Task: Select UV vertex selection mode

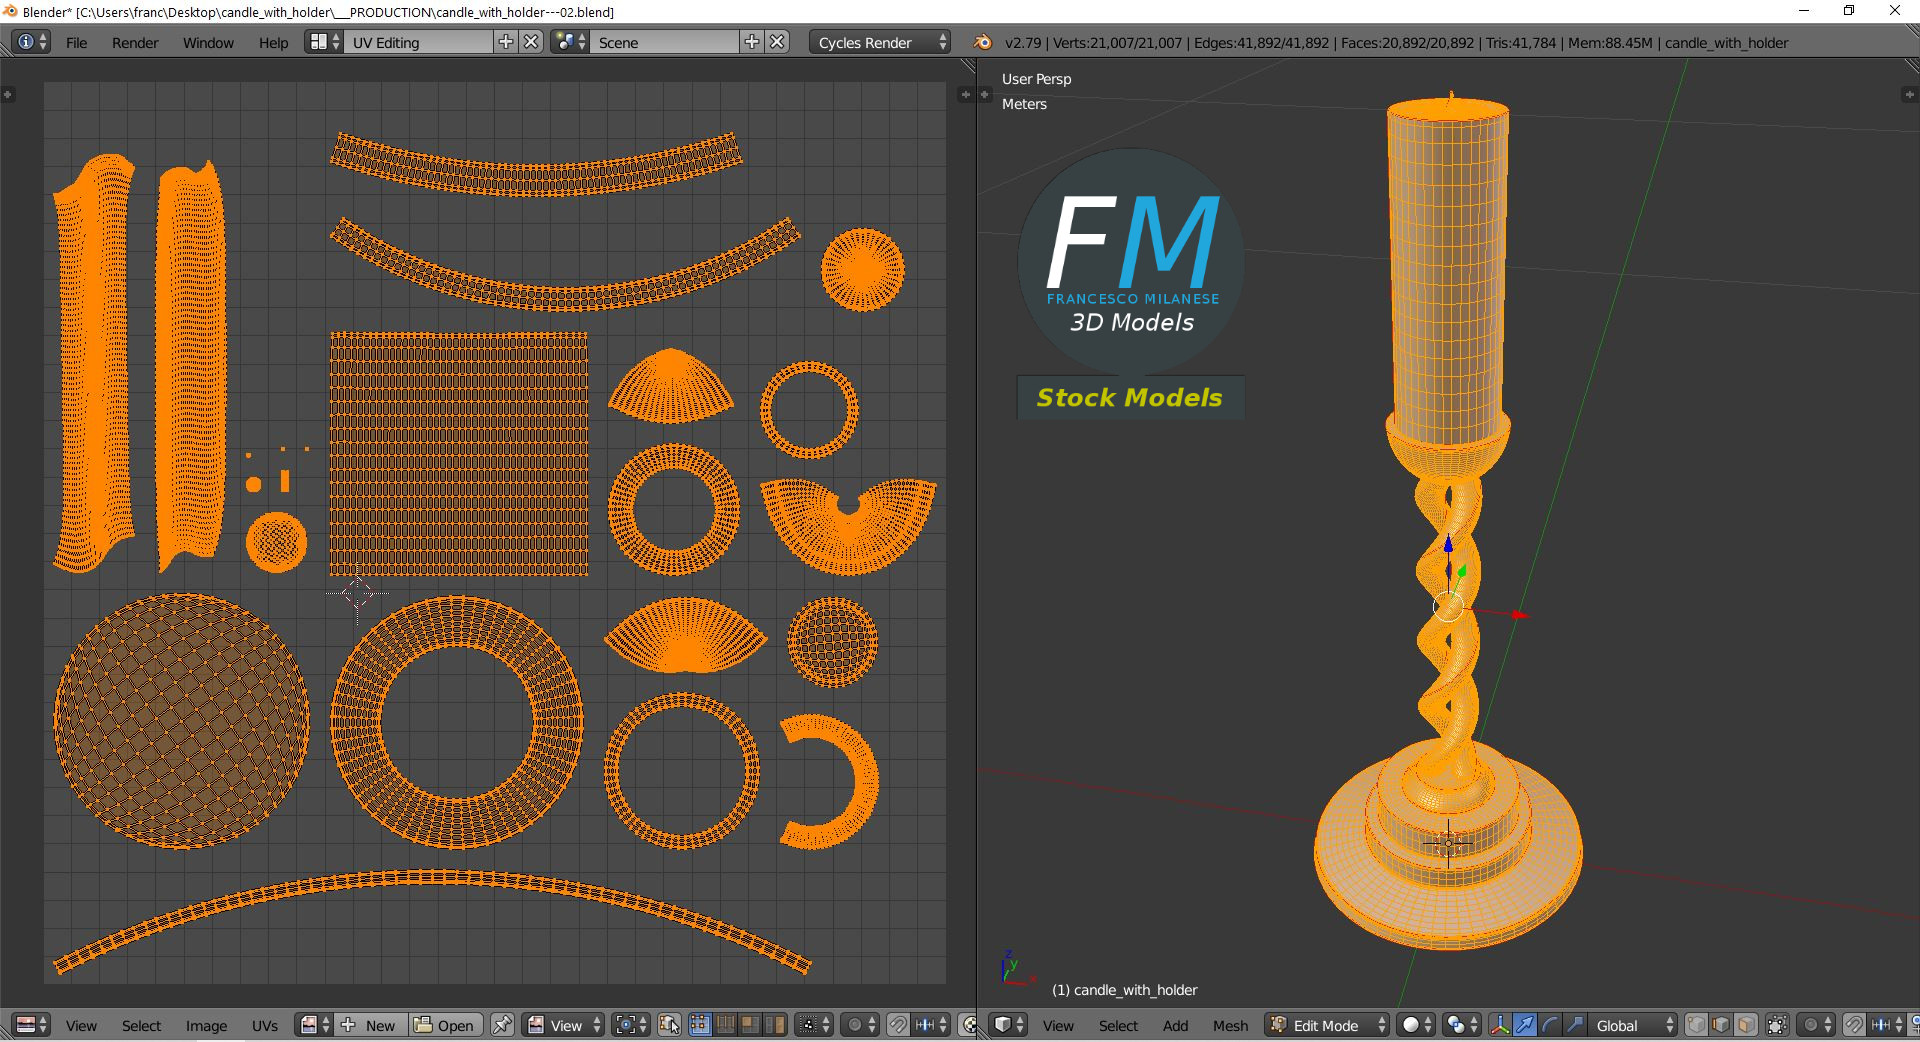Action: pyautogui.click(x=700, y=1025)
